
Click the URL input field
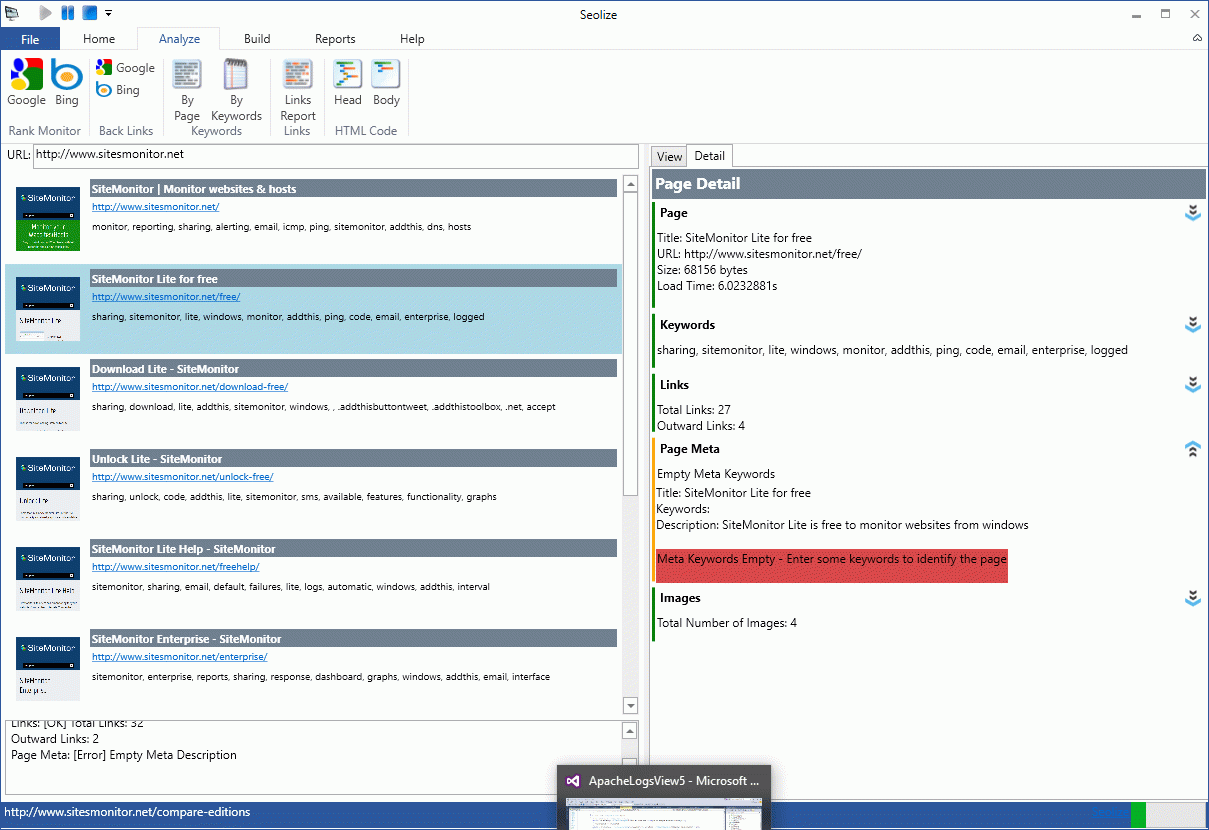tap(335, 156)
